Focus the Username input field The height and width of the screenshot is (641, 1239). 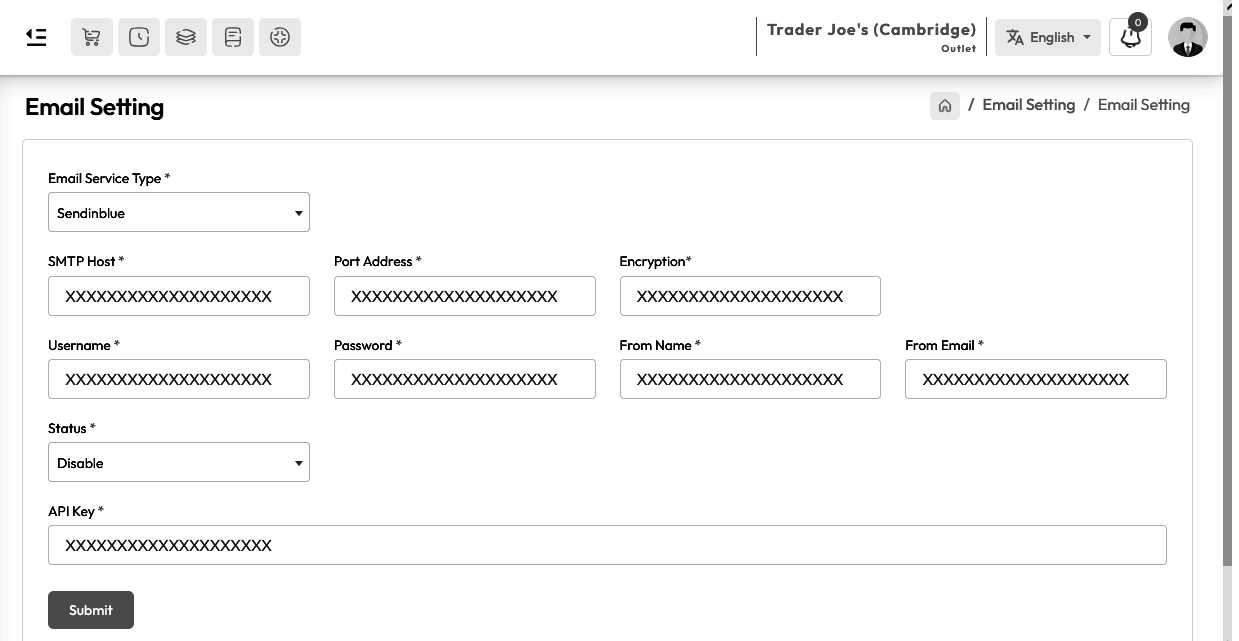(x=179, y=379)
